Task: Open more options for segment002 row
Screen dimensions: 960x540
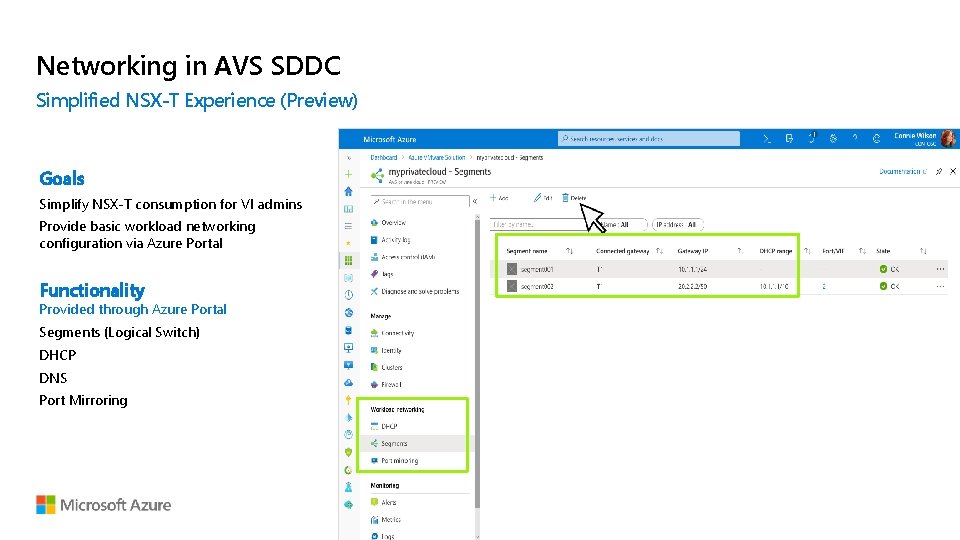Action: [x=940, y=286]
